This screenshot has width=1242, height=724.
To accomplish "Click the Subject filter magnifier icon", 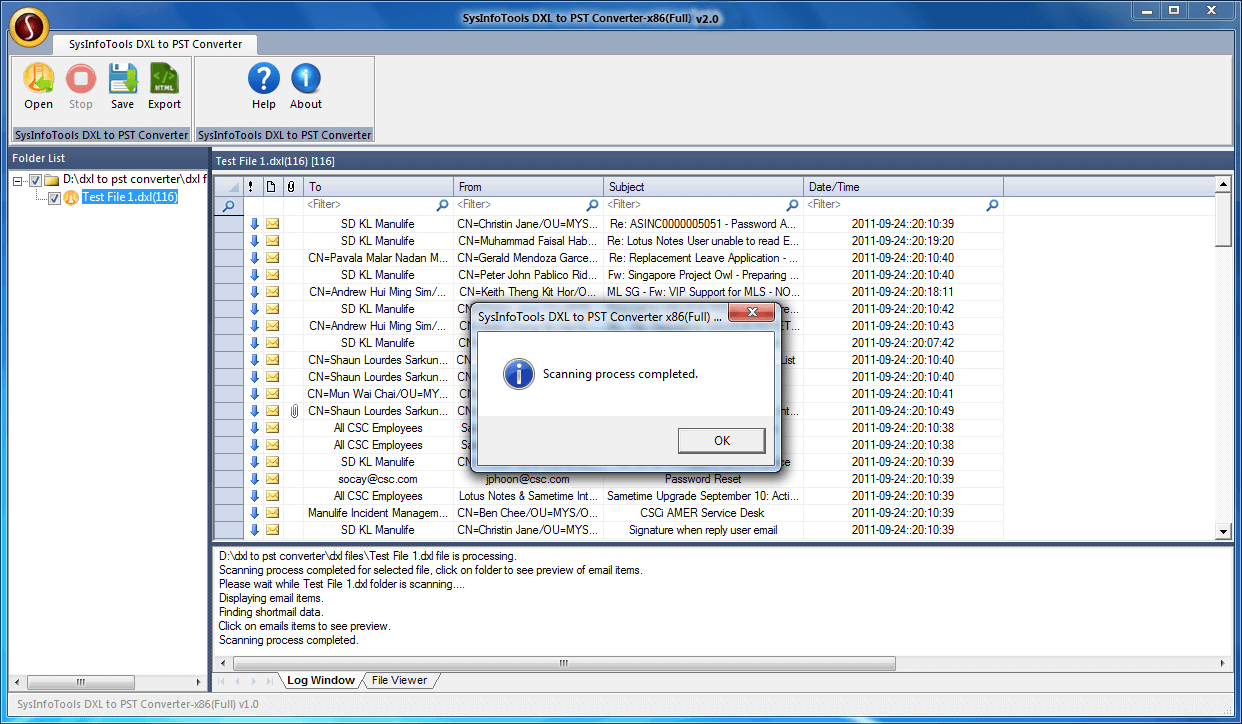I will coord(792,205).
